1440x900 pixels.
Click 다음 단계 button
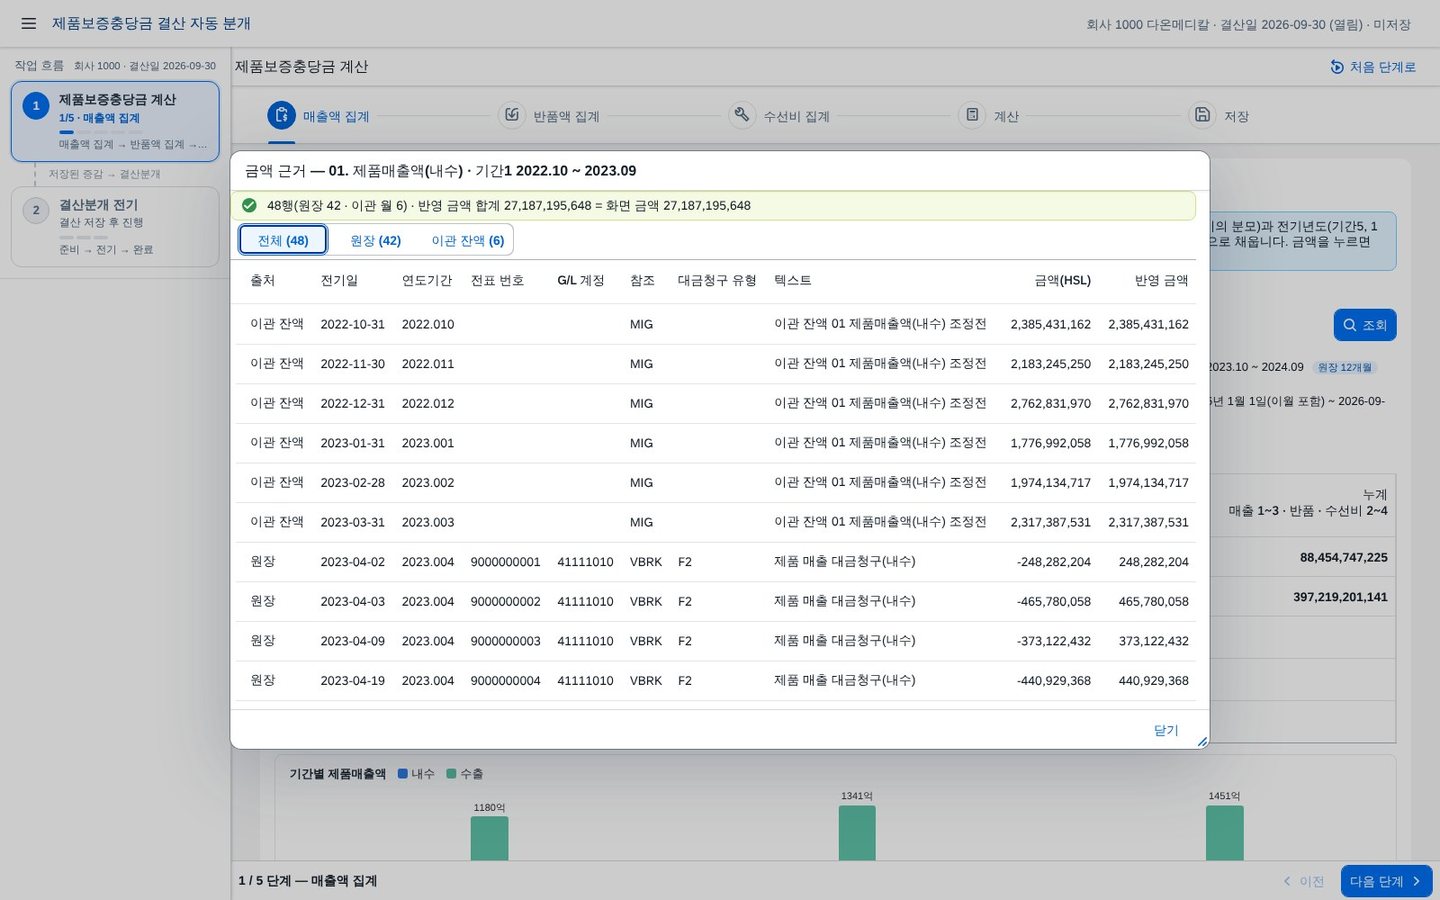1386,881
